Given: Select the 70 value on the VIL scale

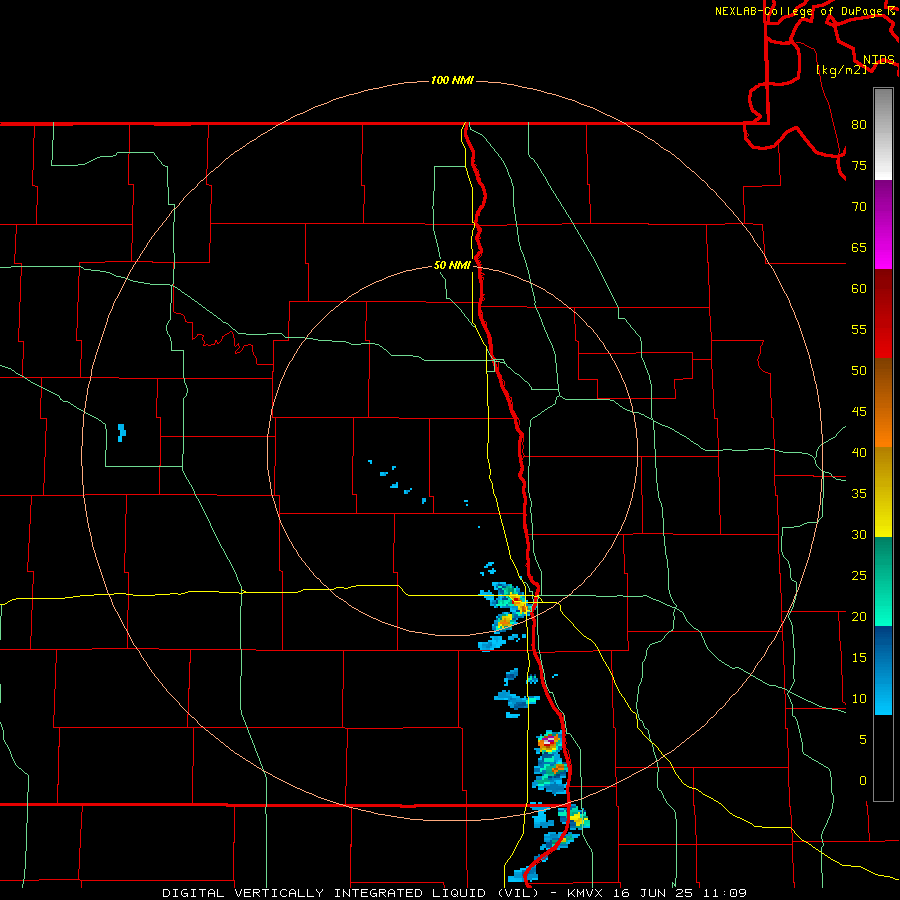Looking at the screenshot, I should click(x=859, y=207).
